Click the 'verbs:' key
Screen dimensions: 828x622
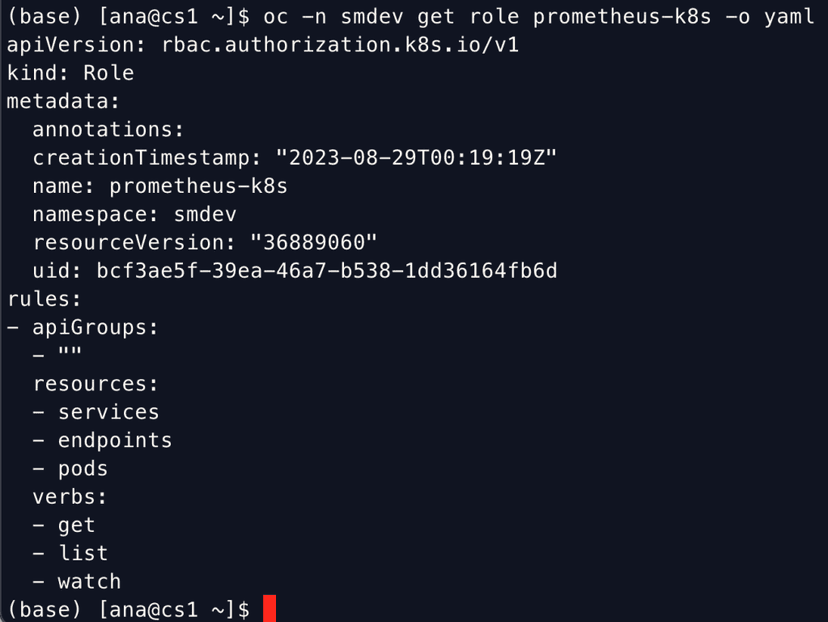(70, 496)
